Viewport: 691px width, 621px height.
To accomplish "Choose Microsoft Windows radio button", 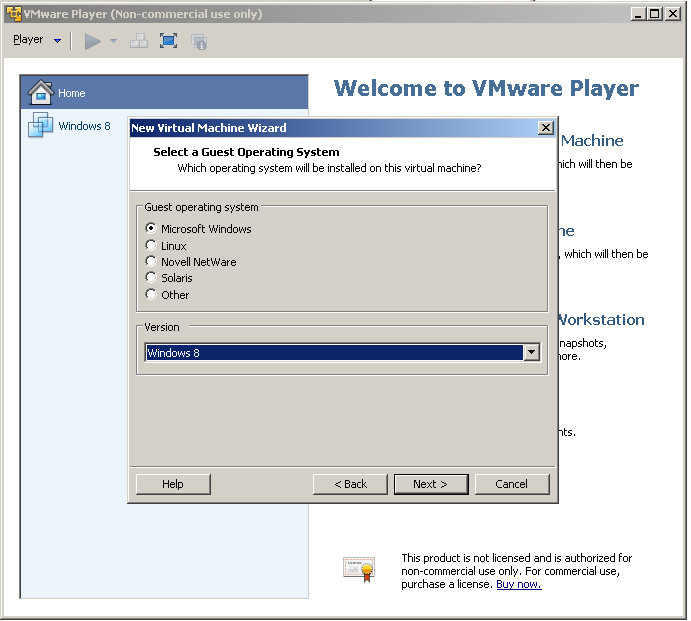I will click(151, 229).
